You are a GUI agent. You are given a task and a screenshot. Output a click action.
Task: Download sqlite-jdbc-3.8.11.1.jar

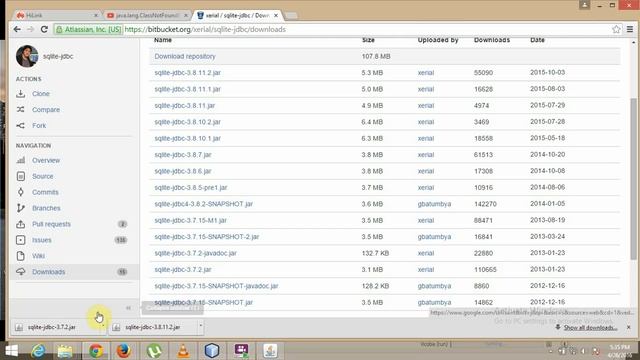click(187, 89)
